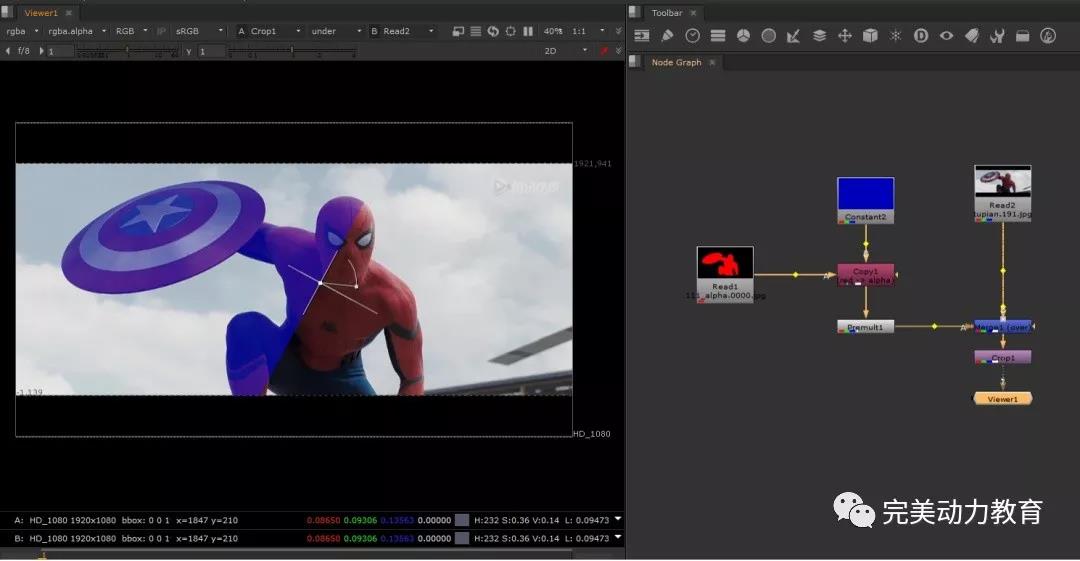Click the gamma value input field

(x=211, y=52)
